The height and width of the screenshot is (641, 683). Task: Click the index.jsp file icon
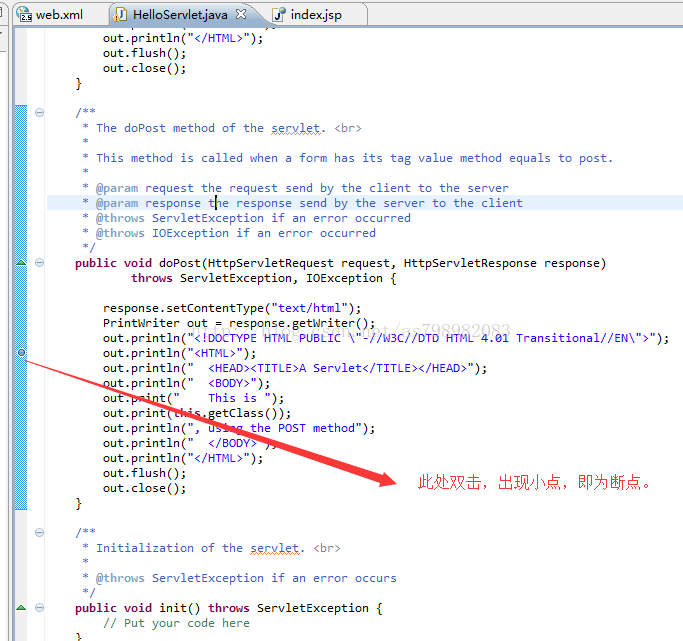(x=279, y=15)
